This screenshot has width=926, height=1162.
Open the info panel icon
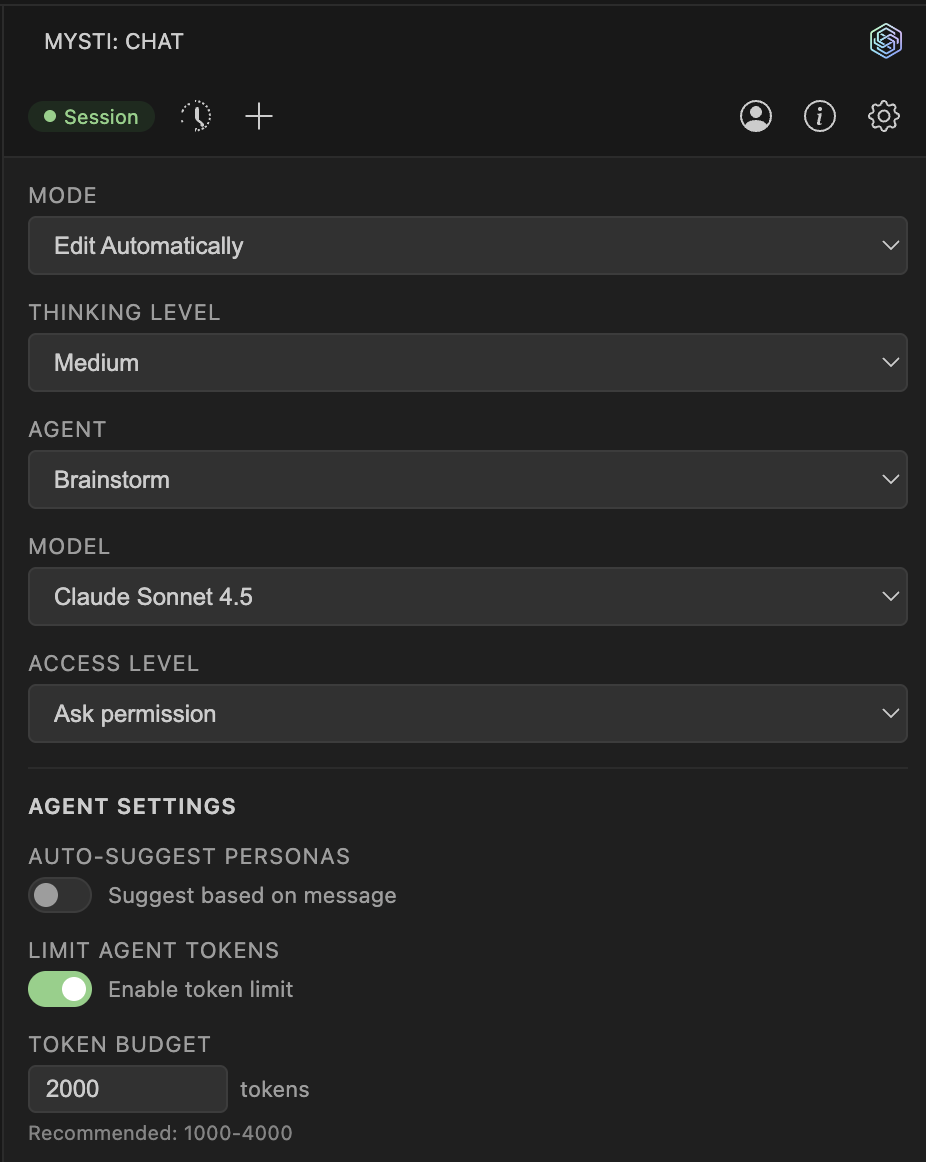tap(820, 116)
